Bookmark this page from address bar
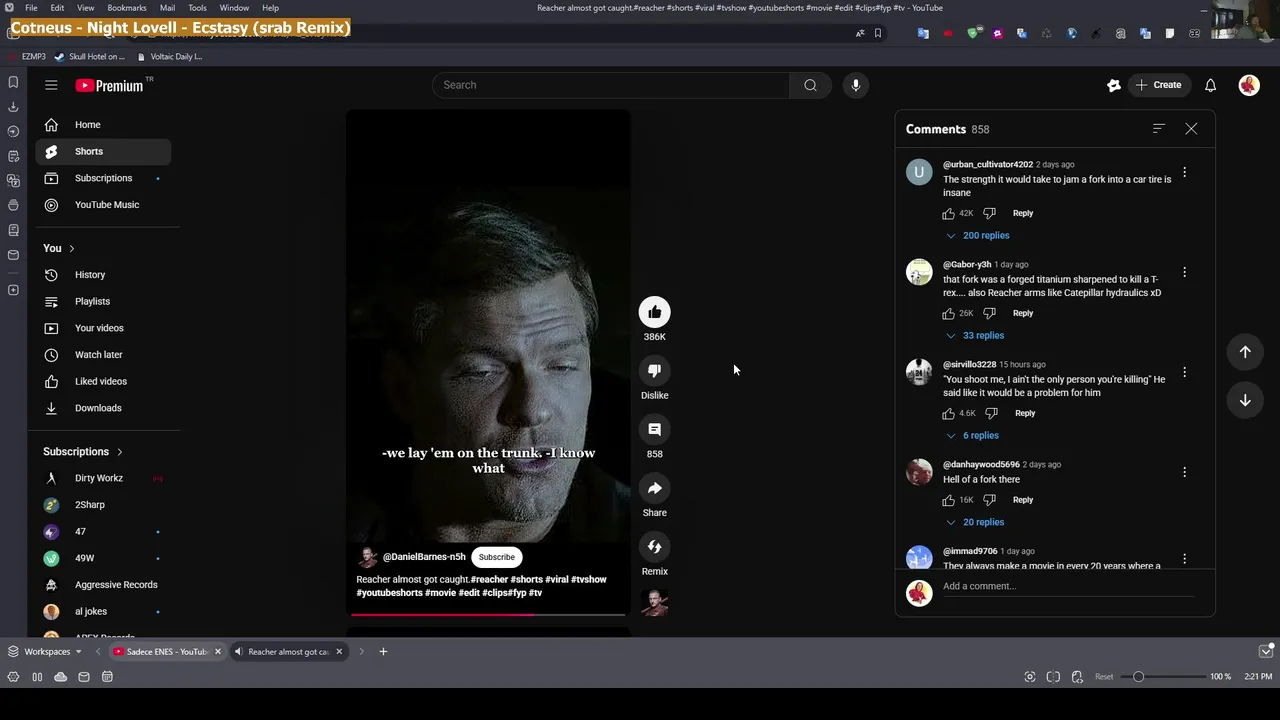 [x=878, y=33]
